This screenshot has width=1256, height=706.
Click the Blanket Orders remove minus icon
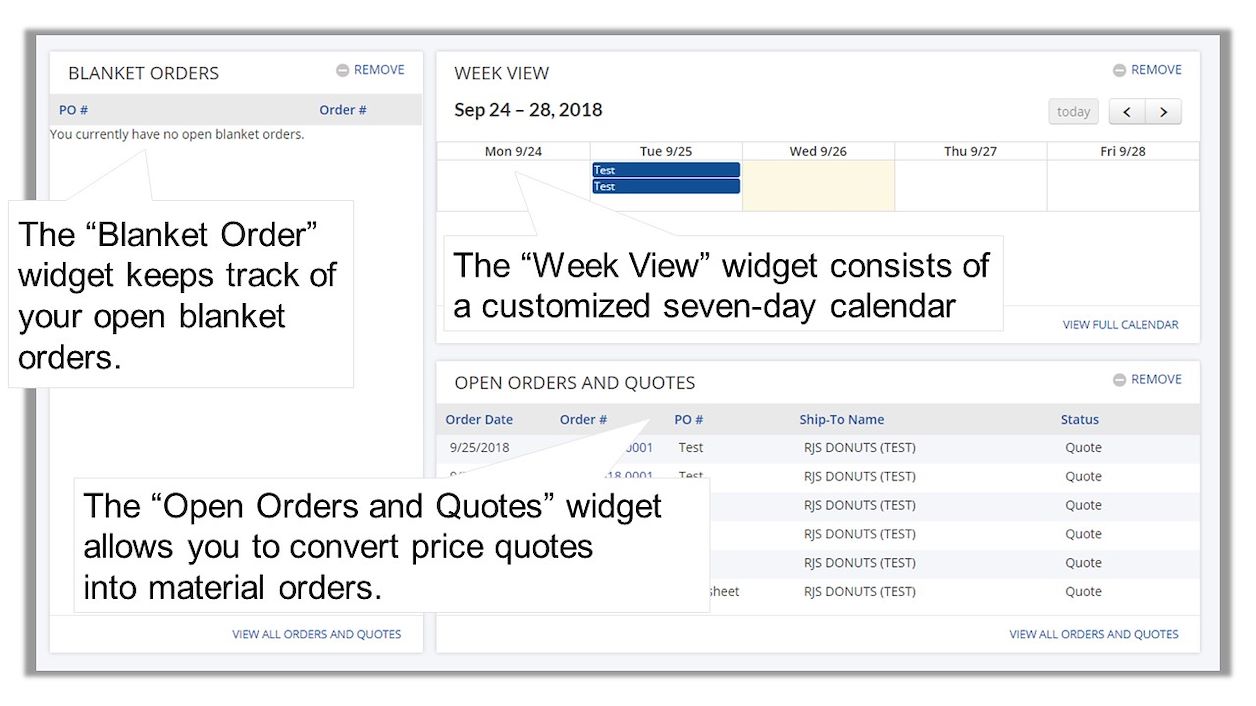343,71
